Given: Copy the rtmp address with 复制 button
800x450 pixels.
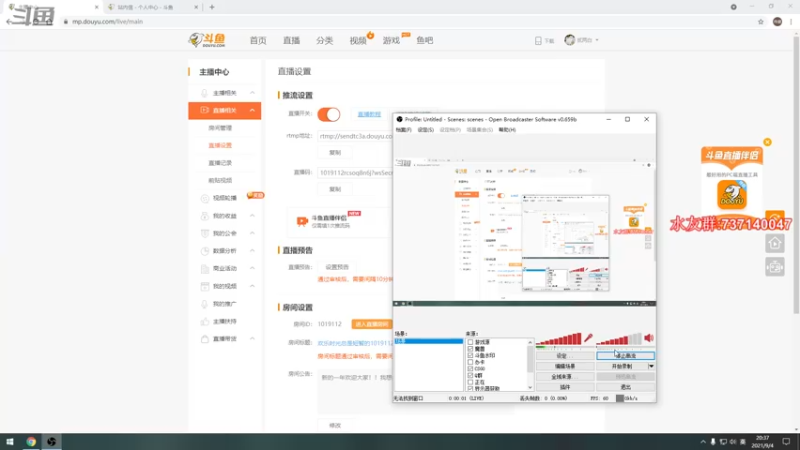Looking at the screenshot, I should 335,153.
